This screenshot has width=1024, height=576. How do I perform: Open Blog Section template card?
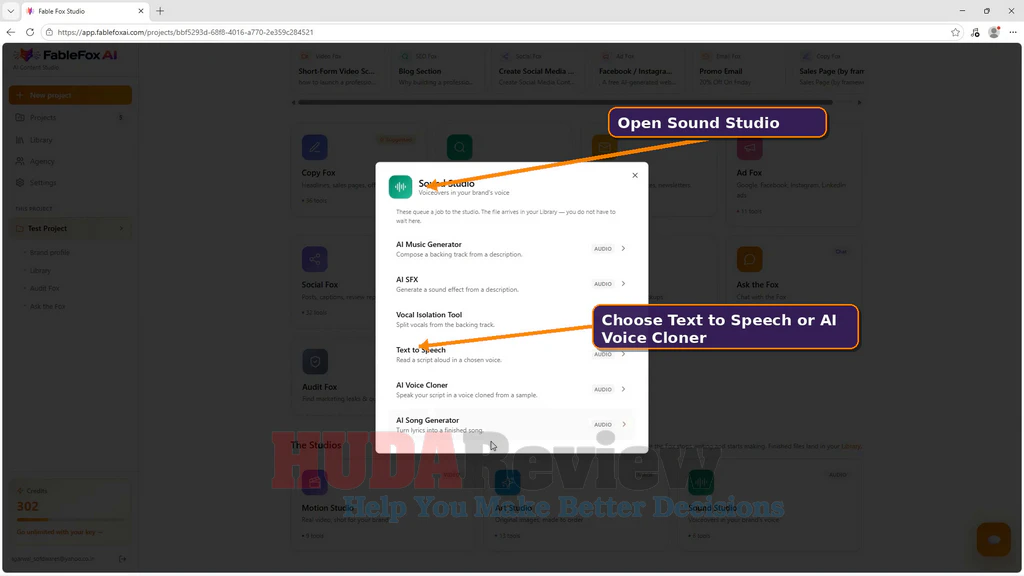point(438,69)
